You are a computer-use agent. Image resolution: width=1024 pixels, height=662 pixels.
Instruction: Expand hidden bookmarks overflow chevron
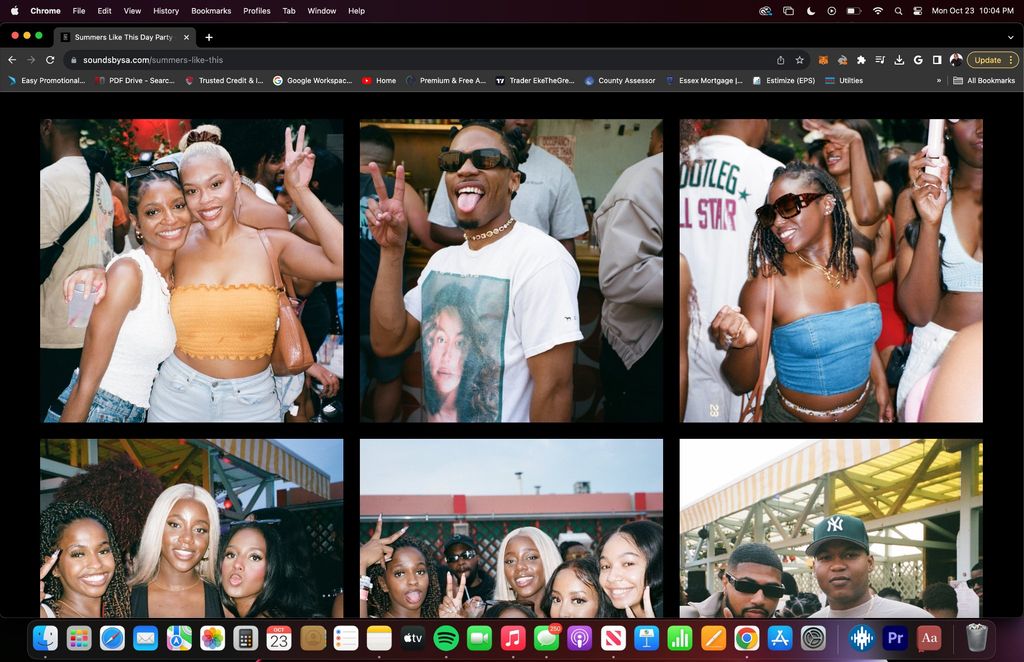pos(938,80)
